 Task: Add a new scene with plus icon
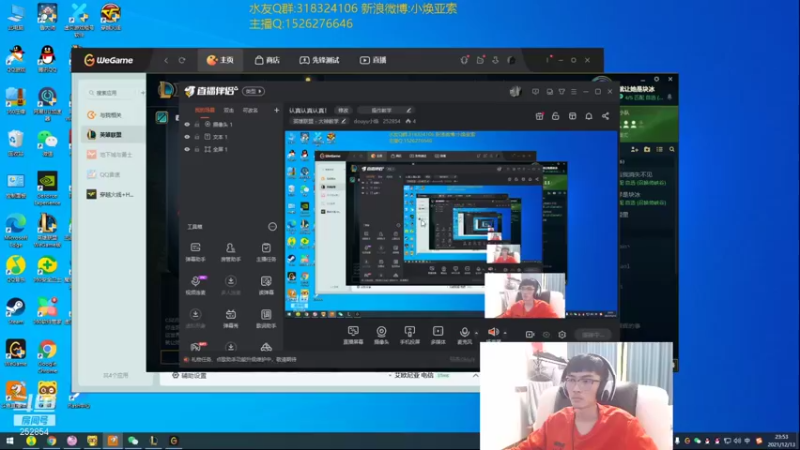pyautogui.click(x=276, y=110)
